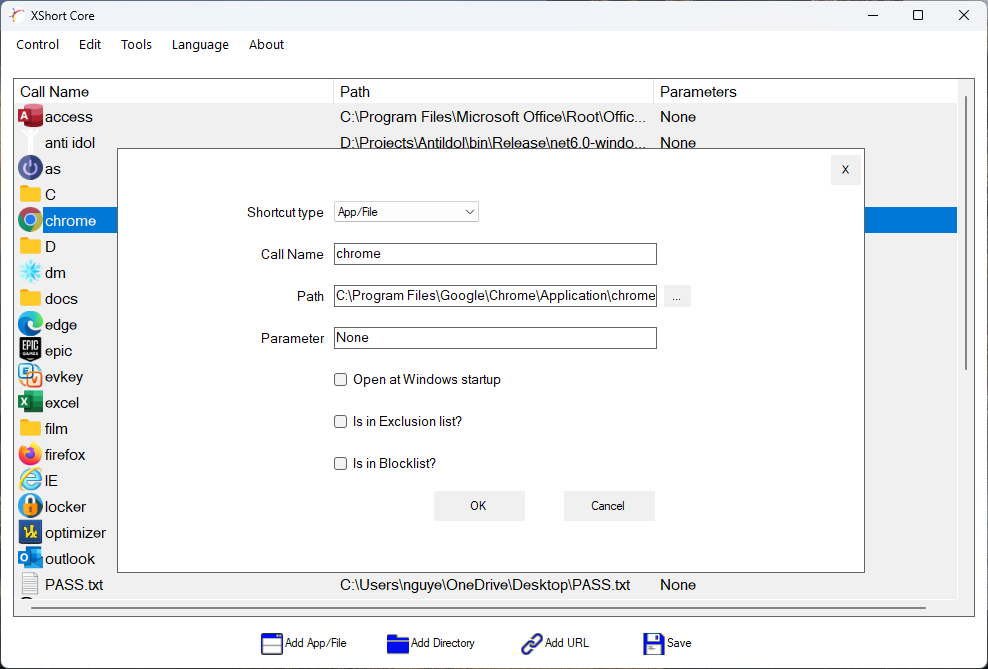Click the Call Name column header
988x669 pixels.
pyautogui.click(x=173, y=92)
